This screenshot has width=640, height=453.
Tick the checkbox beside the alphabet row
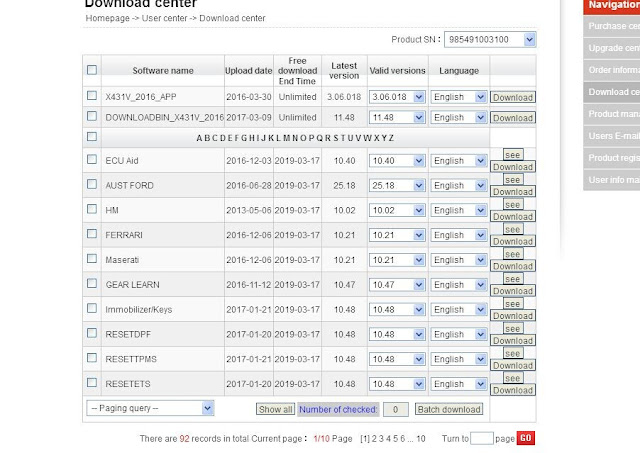tap(92, 136)
